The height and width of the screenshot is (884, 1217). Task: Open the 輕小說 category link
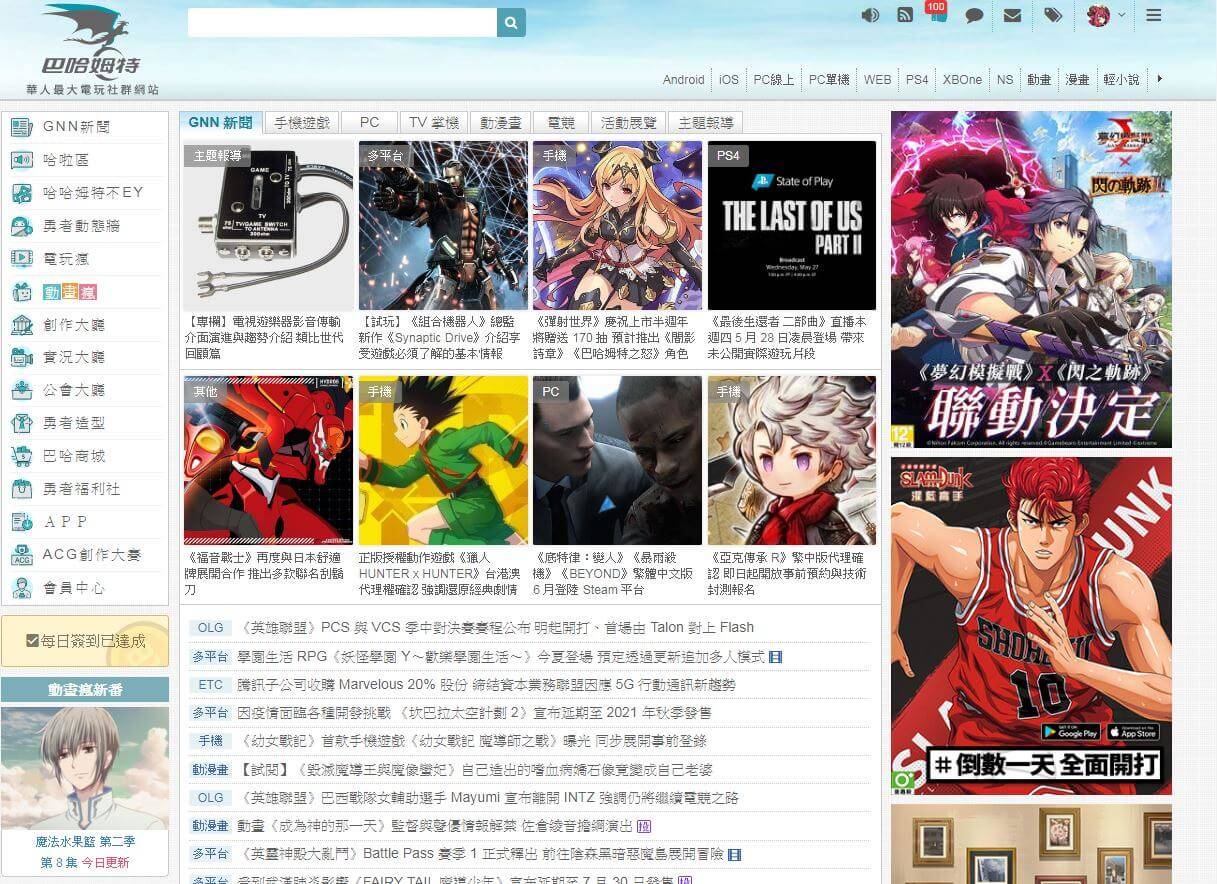pyautogui.click(x=1122, y=79)
